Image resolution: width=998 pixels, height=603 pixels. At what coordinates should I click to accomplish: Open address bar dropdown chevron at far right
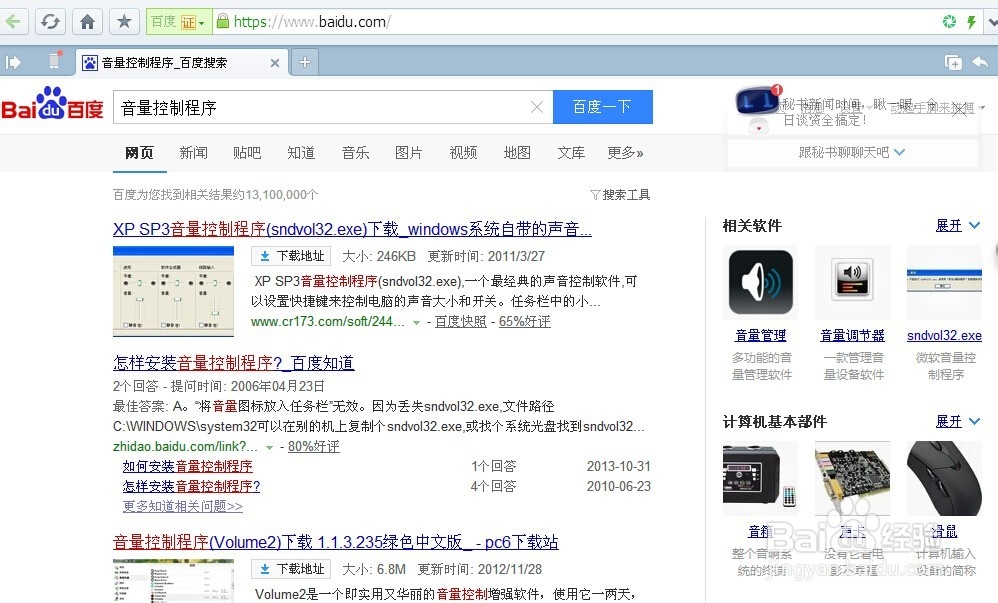(x=992, y=22)
